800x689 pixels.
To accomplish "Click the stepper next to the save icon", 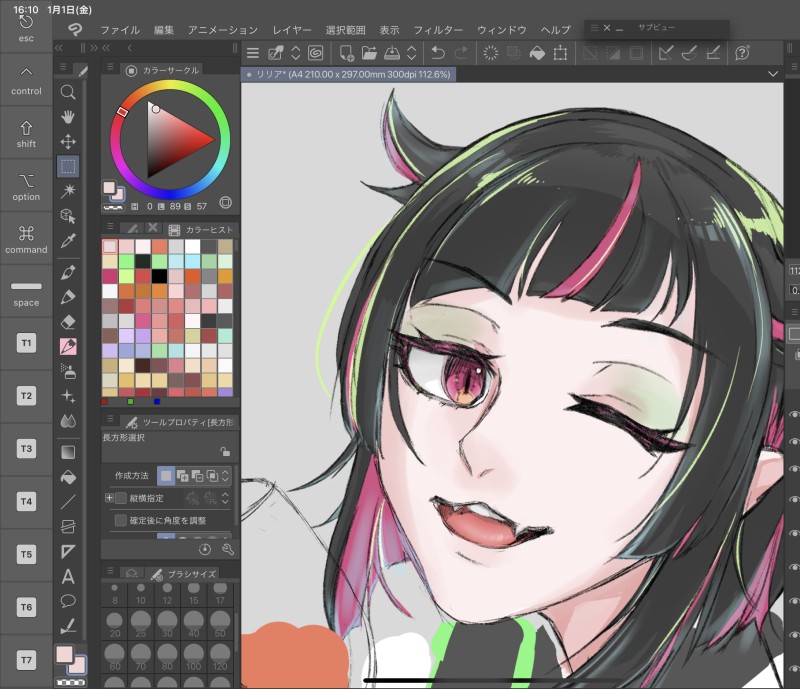I will point(411,53).
